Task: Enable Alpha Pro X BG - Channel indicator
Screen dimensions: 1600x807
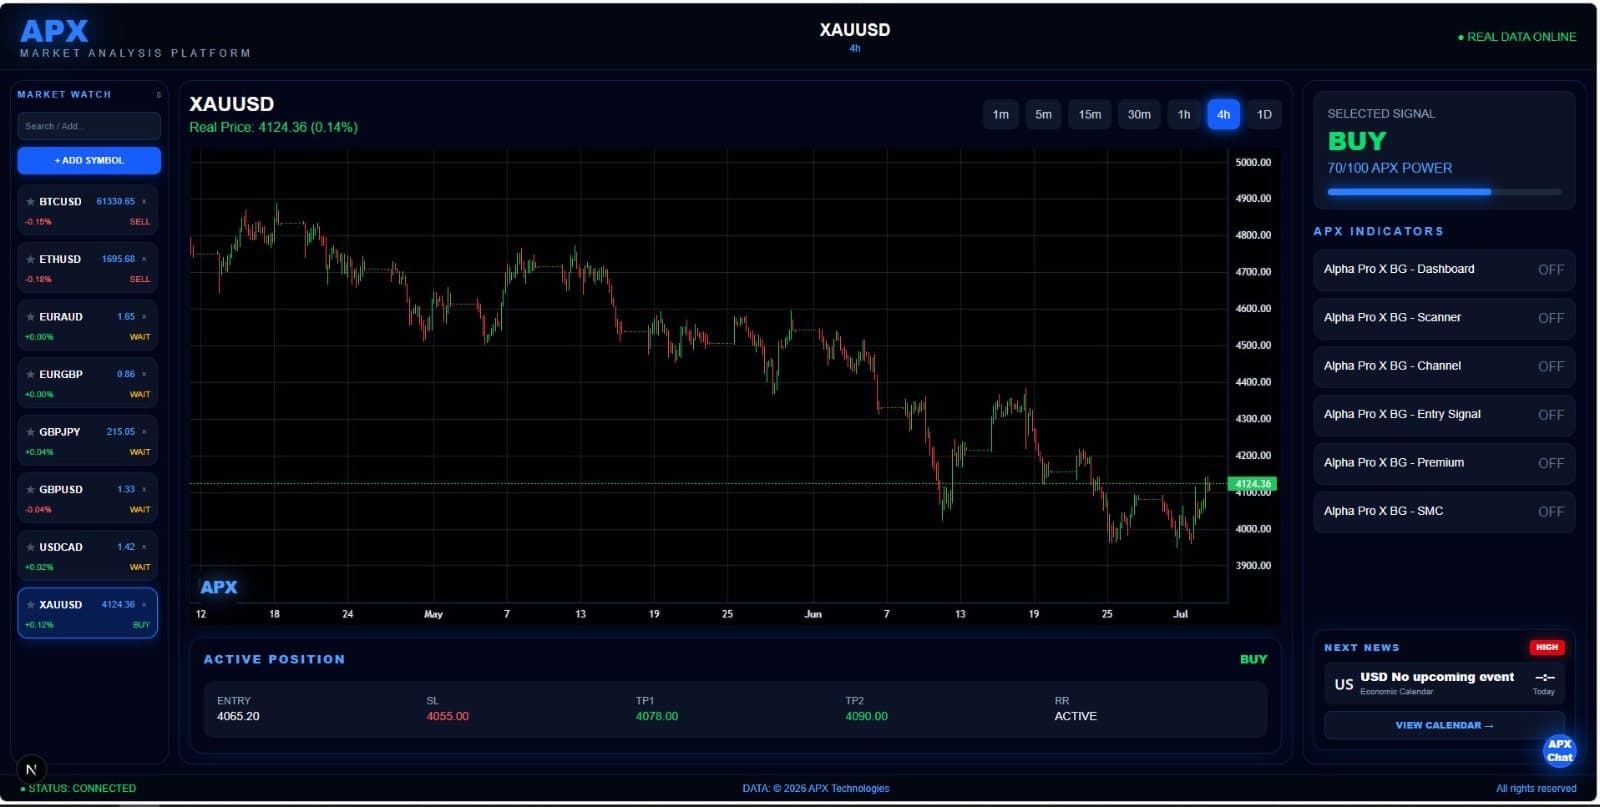Action: (x=1444, y=366)
